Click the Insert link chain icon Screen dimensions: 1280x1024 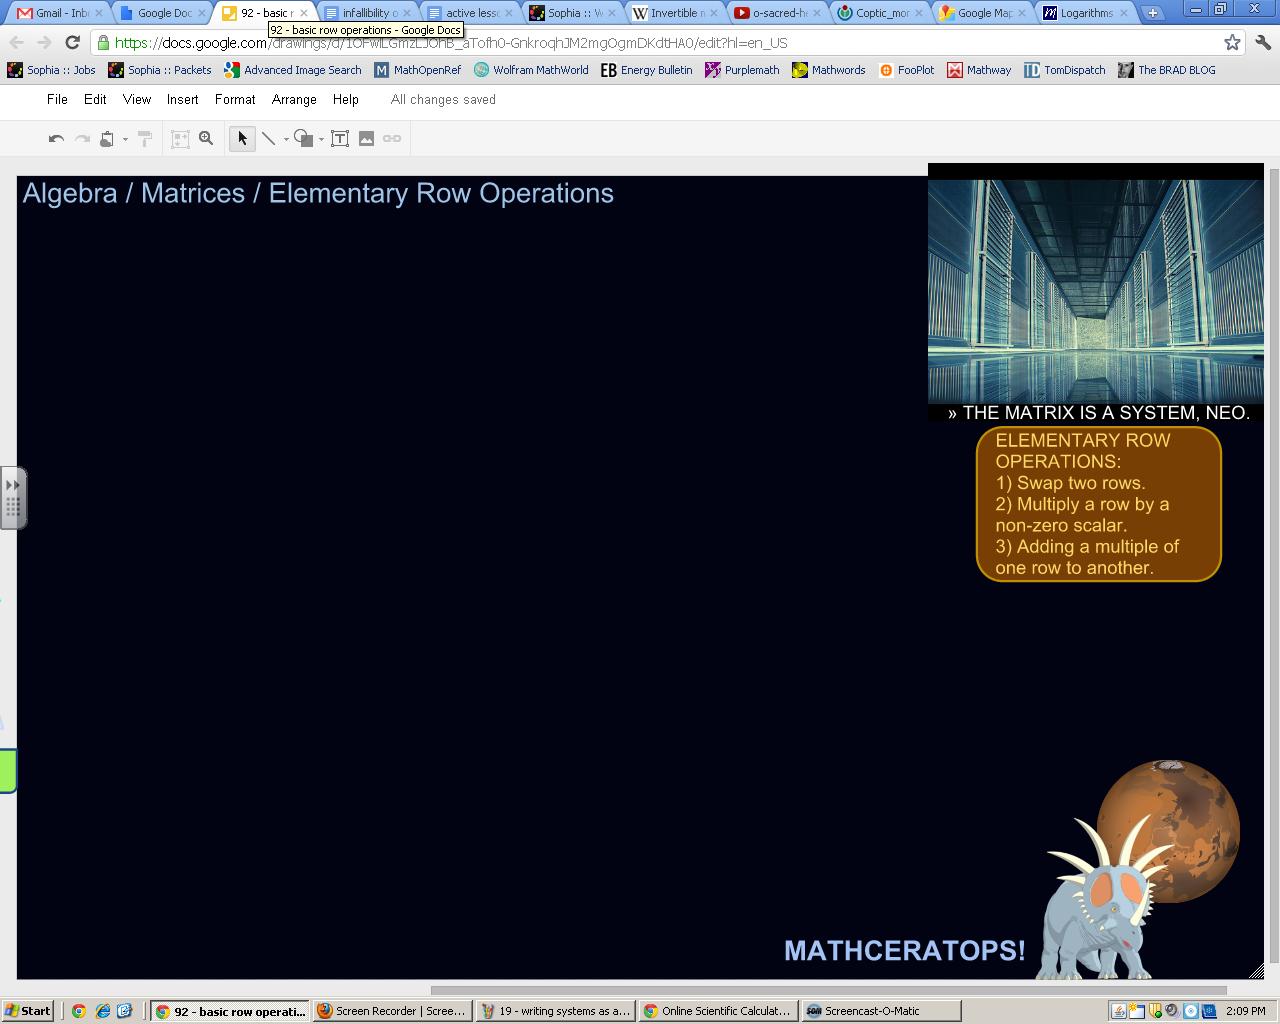click(392, 139)
